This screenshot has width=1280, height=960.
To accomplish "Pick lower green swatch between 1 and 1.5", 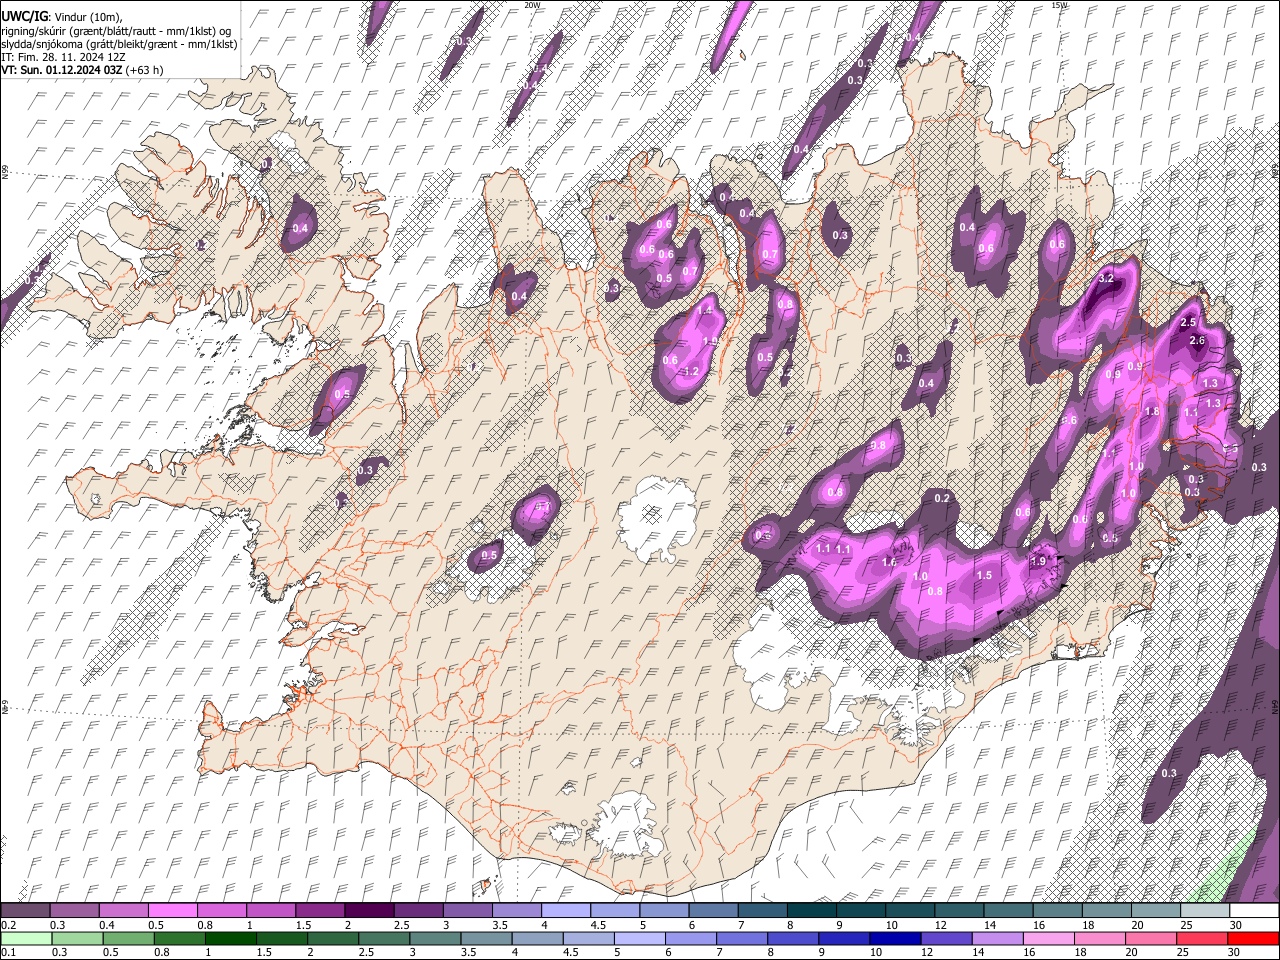I will [x=231, y=938].
